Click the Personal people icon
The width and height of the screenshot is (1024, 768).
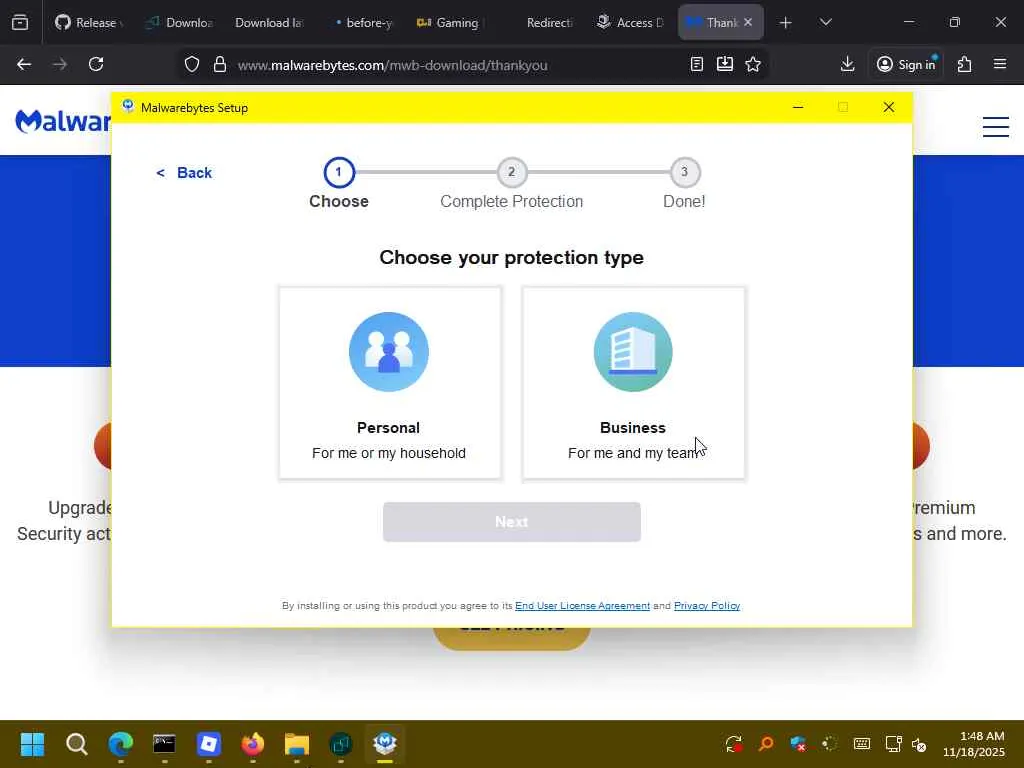[x=389, y=351]
